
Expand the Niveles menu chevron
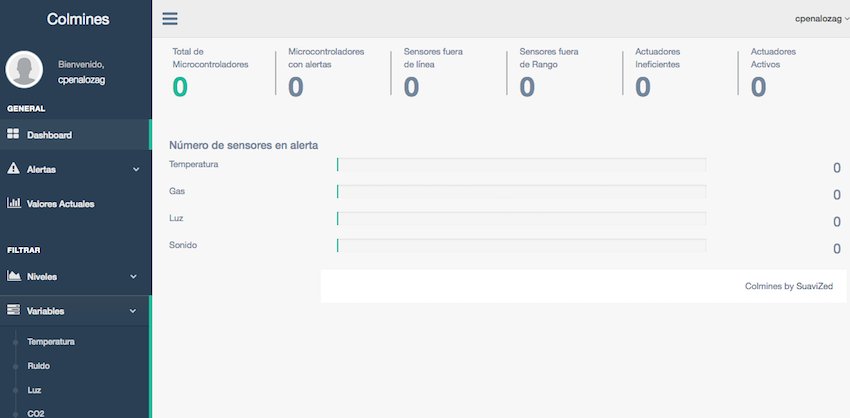pyautogui.click(x=133, y=276)
